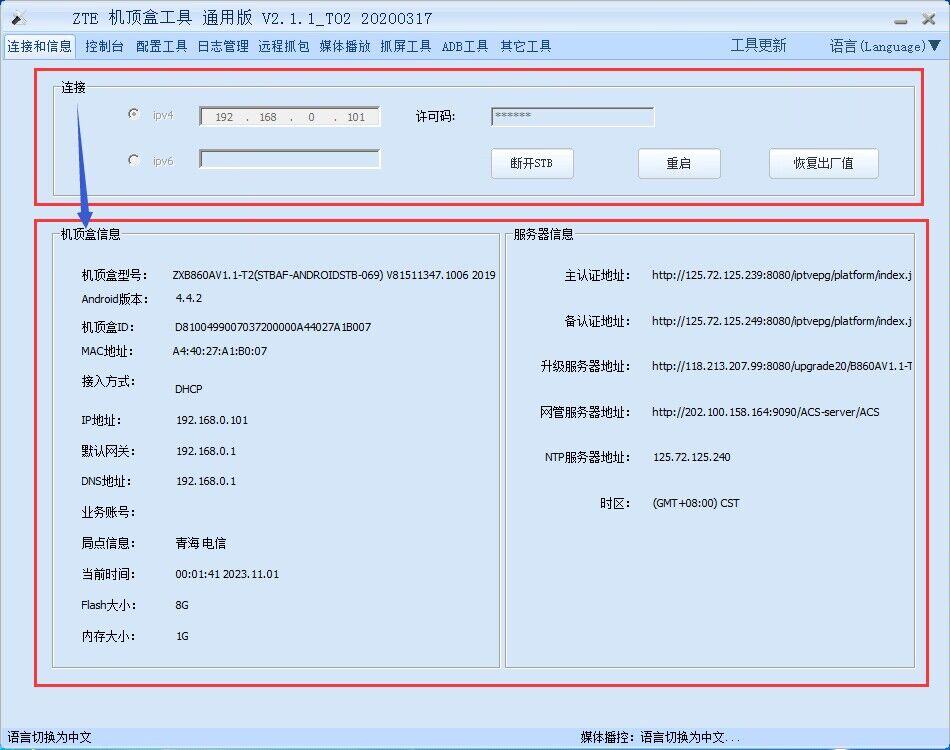Open the 远程抓包 tab
The height and width of the screenshot is (750, 950).
click(x=284, y=46)
